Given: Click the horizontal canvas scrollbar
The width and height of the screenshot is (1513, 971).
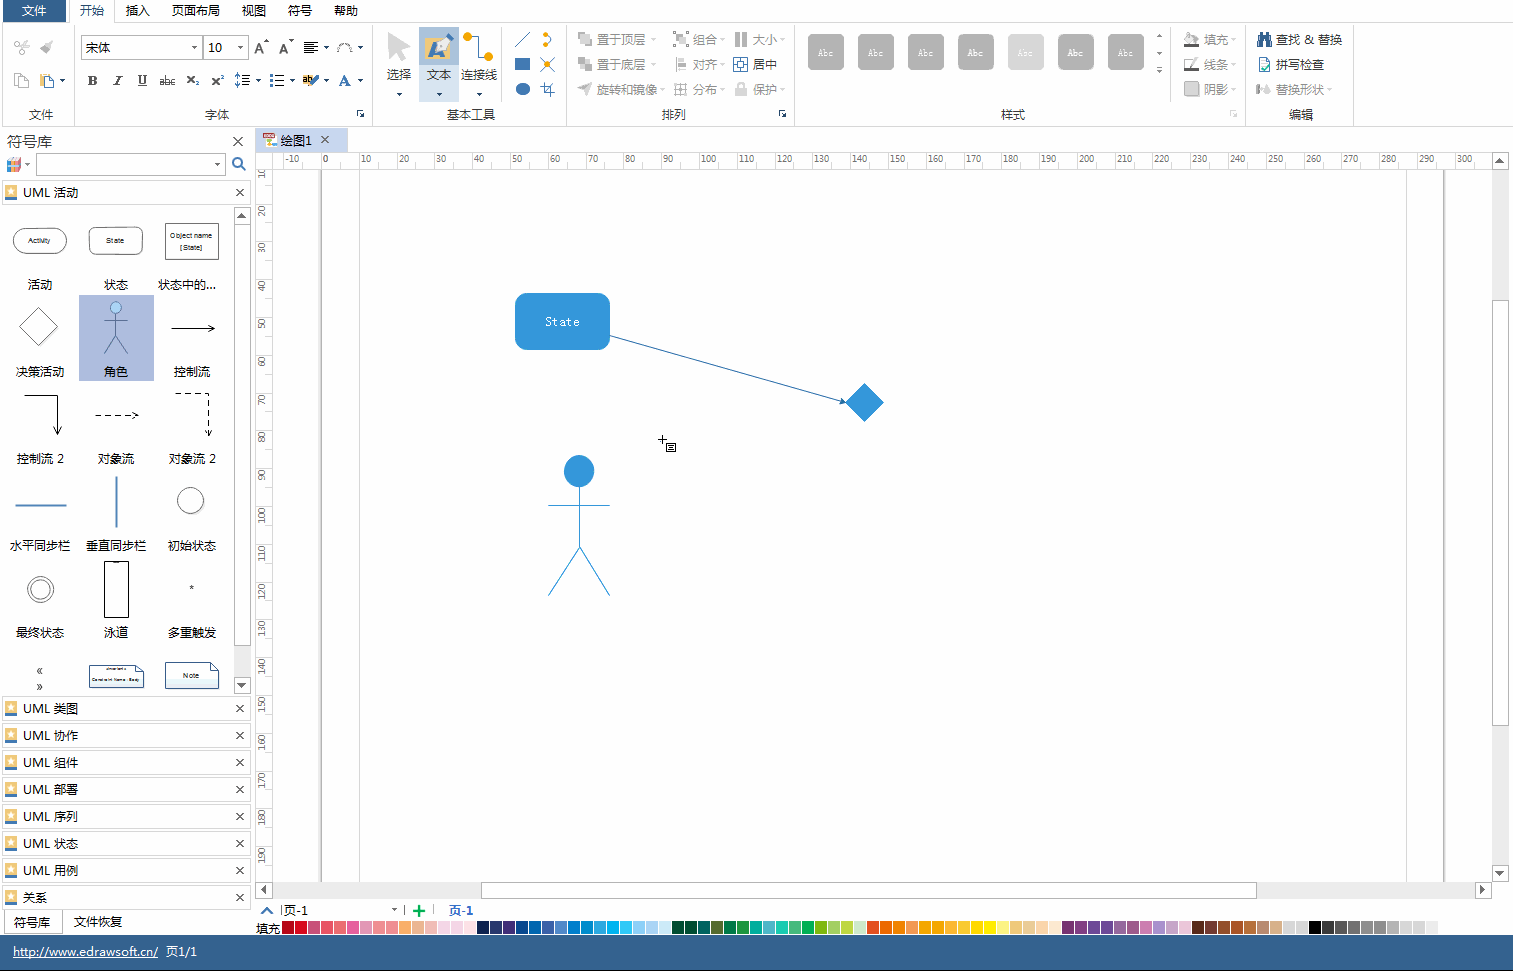Looking at the screenshot, I should tap(868, 890).
